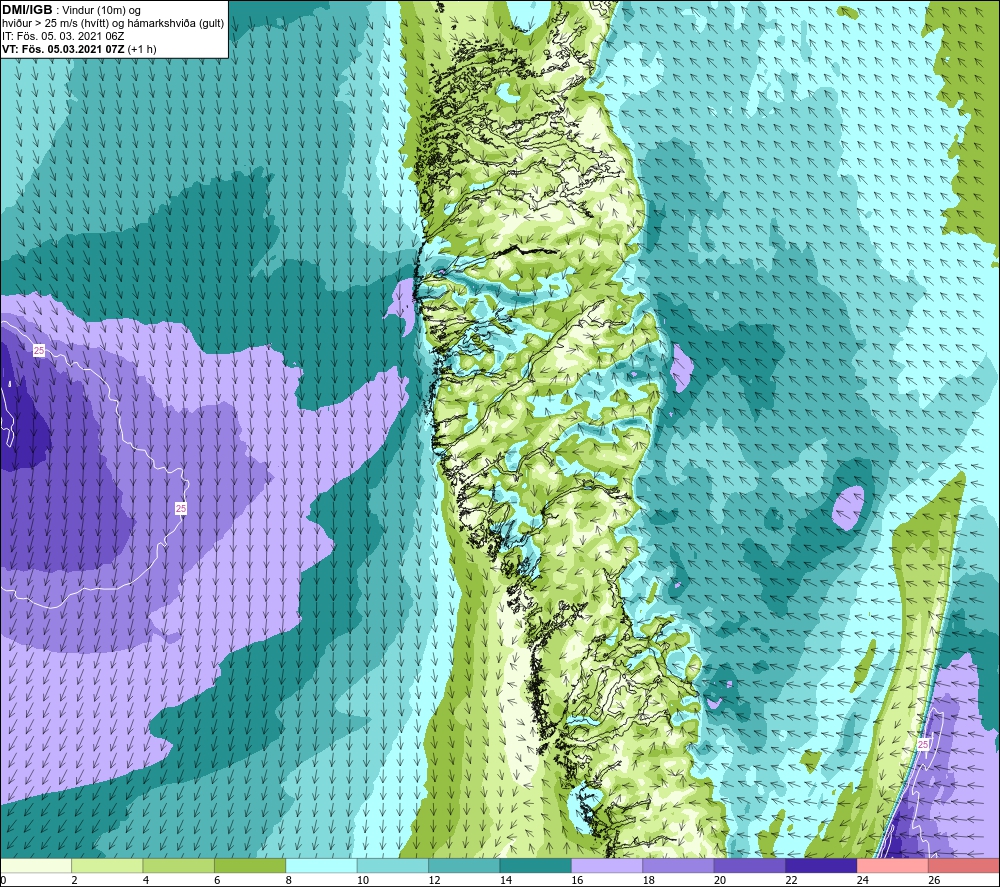Click the '25' gust contour label in the southeast purple area
This screenshot has width=1000, height=887.
coord(923,744)
